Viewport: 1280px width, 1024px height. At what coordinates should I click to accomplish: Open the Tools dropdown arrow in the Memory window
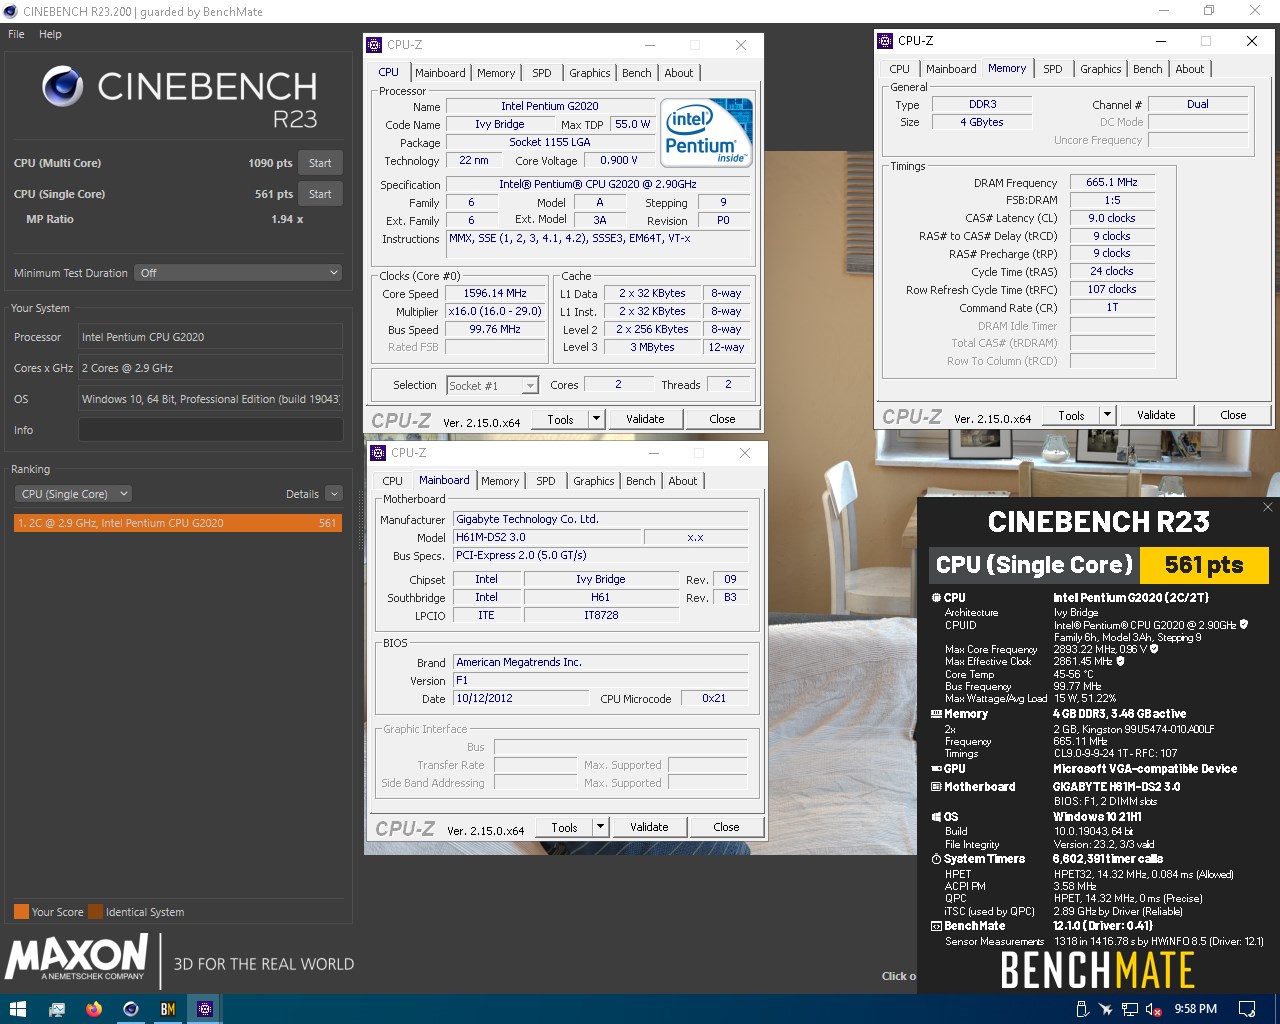(x=1108, y=415)
